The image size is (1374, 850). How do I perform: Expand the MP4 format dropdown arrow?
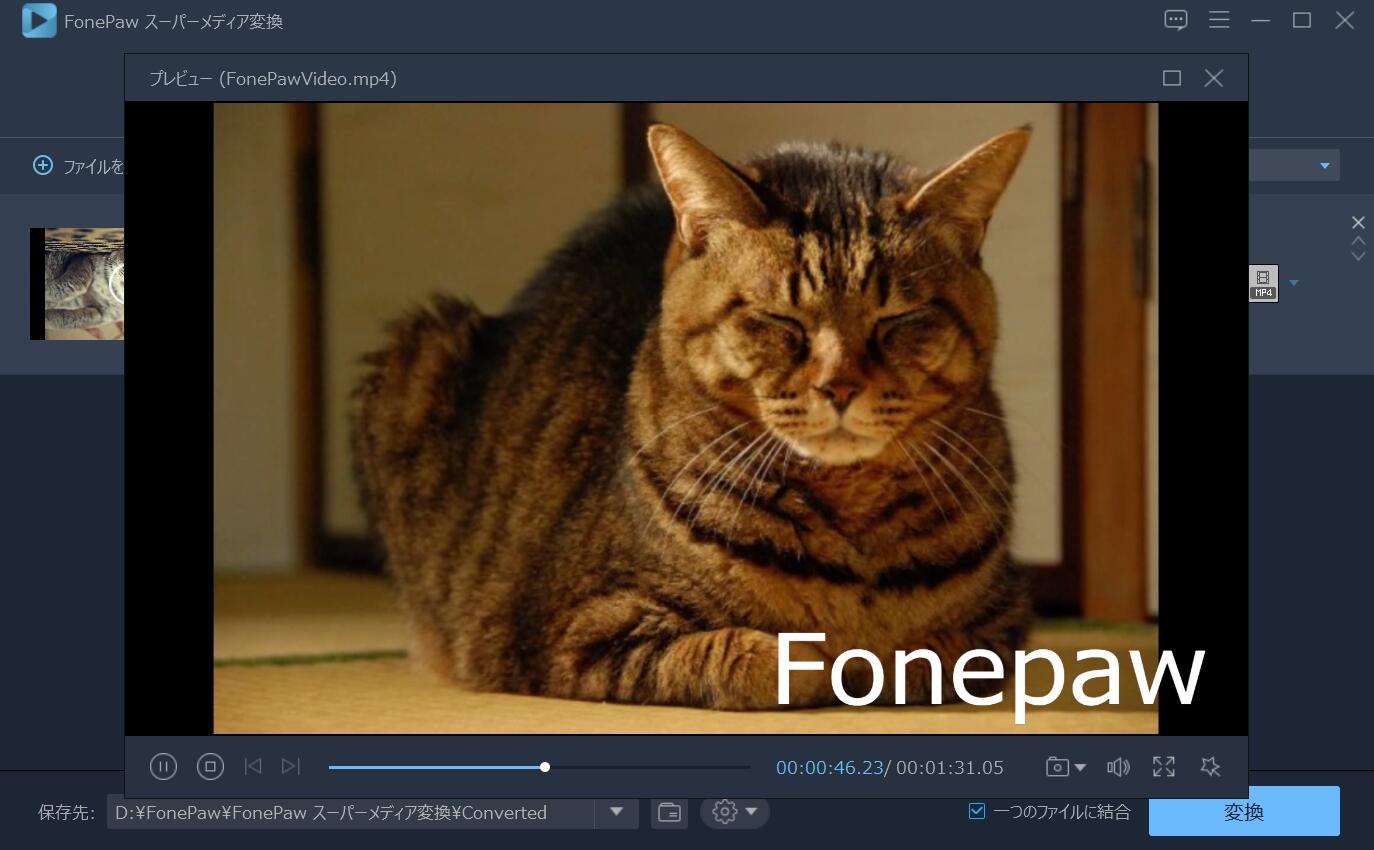(1294, 283)
